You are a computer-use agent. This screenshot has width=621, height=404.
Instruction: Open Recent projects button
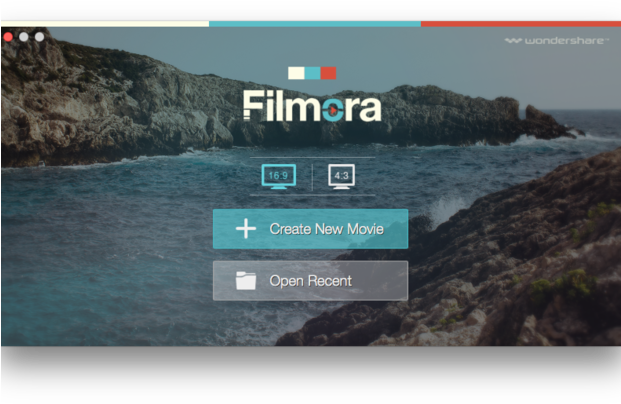pos(310,280)
